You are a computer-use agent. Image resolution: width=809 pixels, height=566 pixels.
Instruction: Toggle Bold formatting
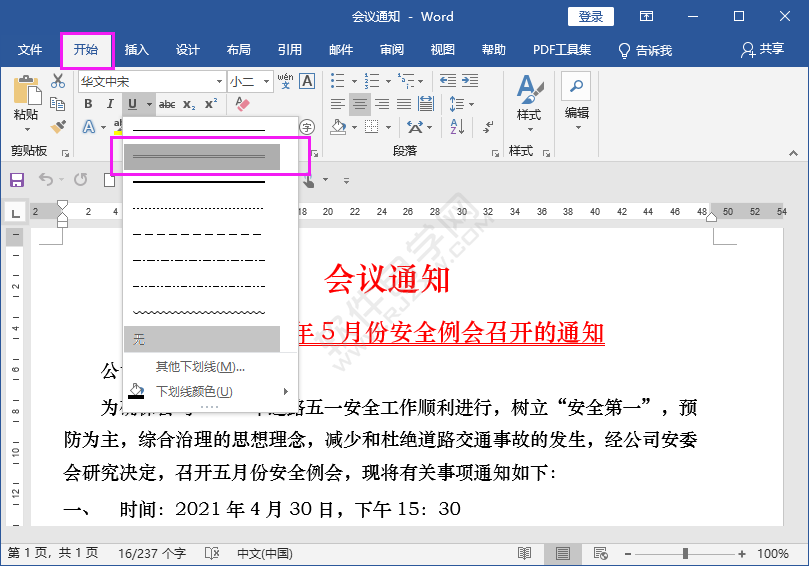coord(88,104)
